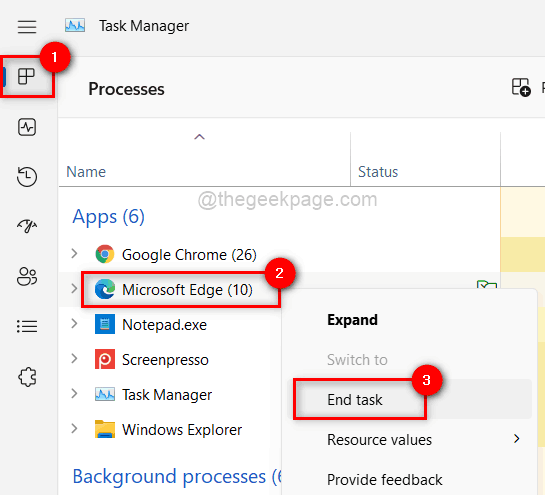The image size is (545, 495).
Task: Choose End task in context menu
Action: point(410,399)
